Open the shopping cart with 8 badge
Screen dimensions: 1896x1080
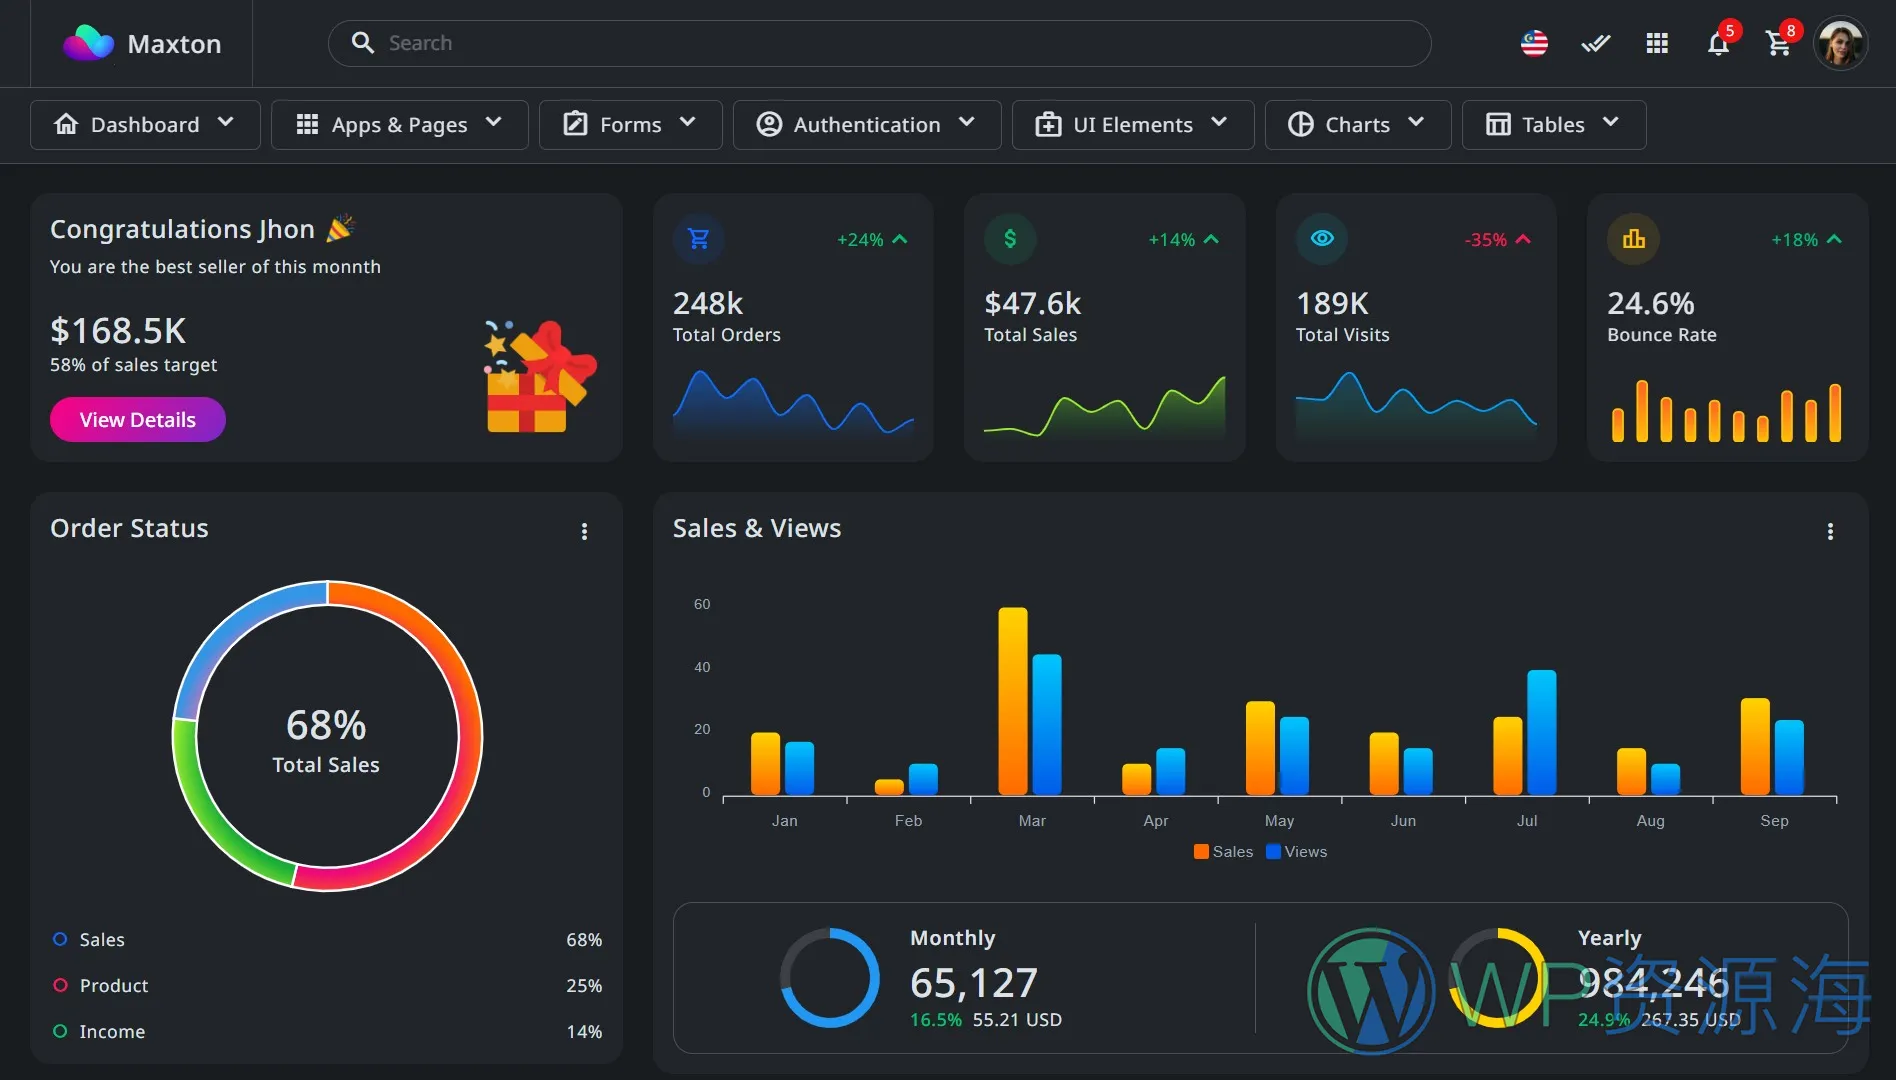coord(1778,44)
